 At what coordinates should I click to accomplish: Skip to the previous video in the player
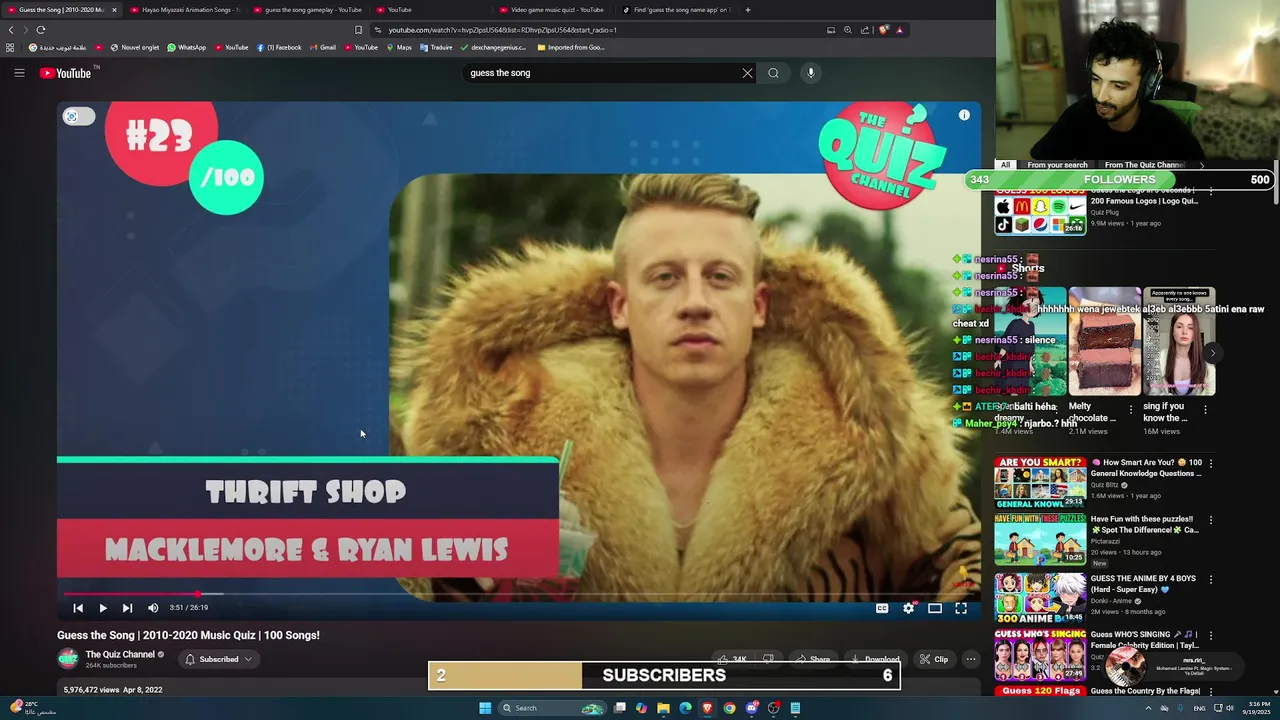click(x=78, y=608)
